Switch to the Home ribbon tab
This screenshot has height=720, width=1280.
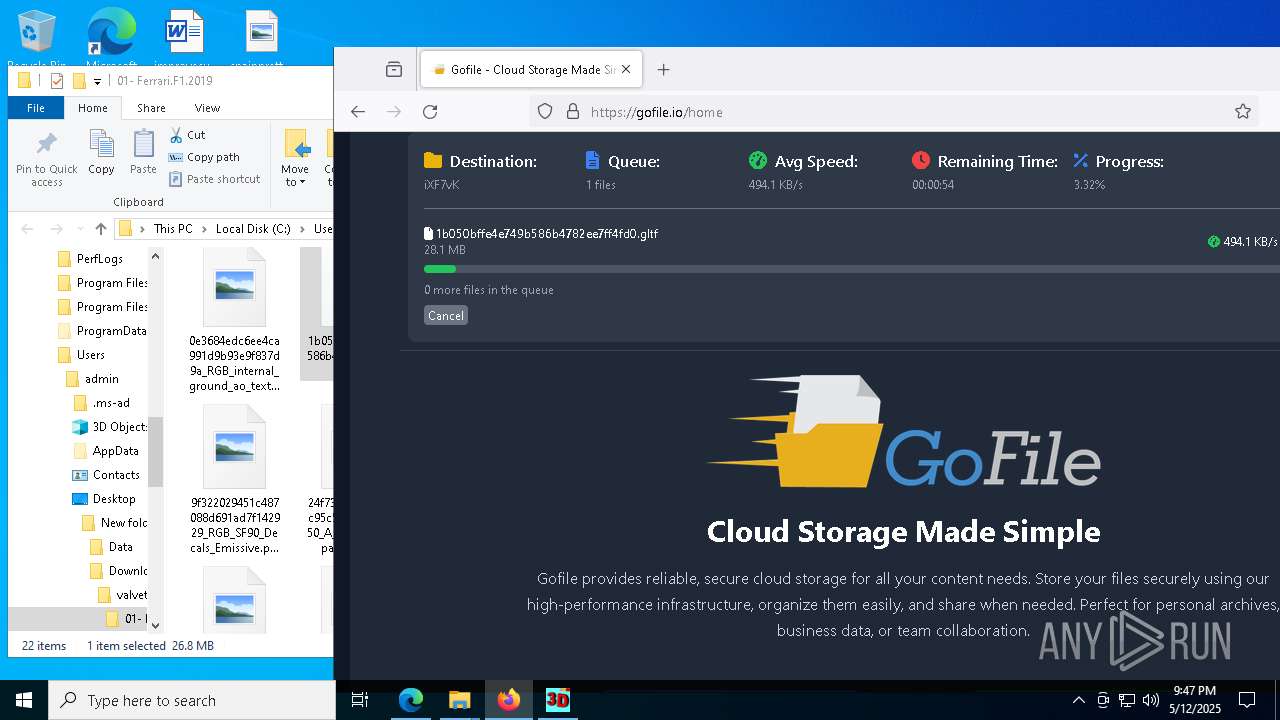[x=93, y=108]
